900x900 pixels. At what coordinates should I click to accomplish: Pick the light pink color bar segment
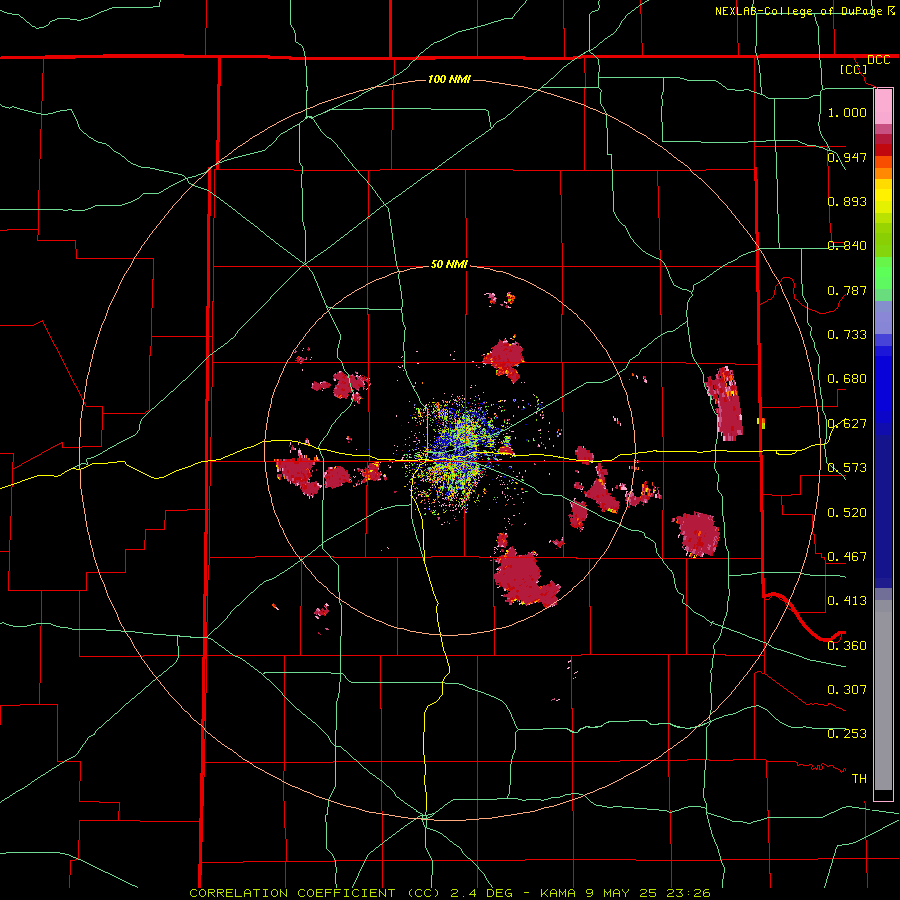point(883,107)
